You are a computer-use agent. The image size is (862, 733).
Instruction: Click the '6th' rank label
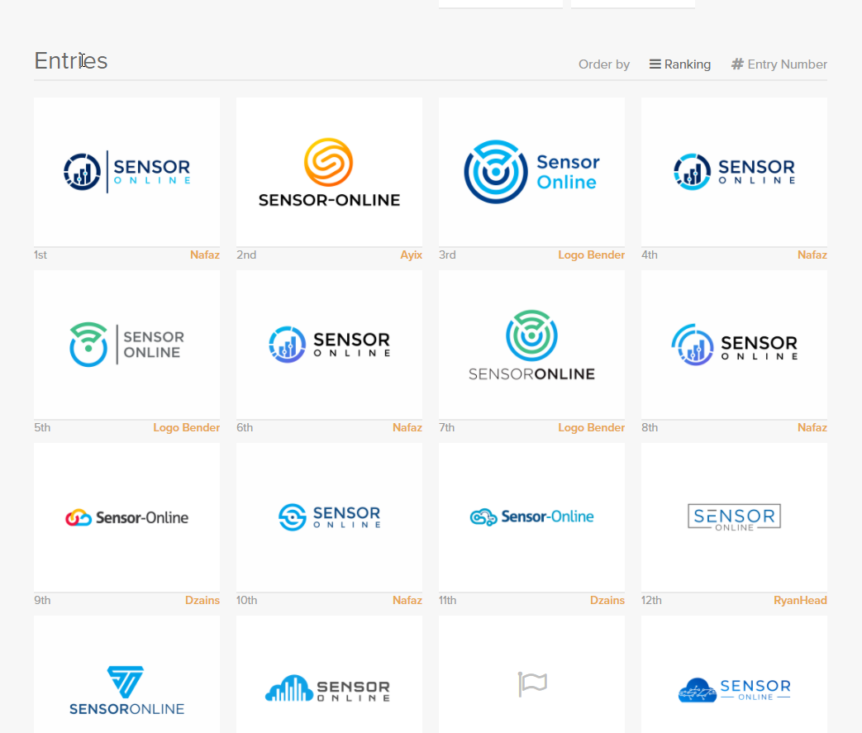245,427
